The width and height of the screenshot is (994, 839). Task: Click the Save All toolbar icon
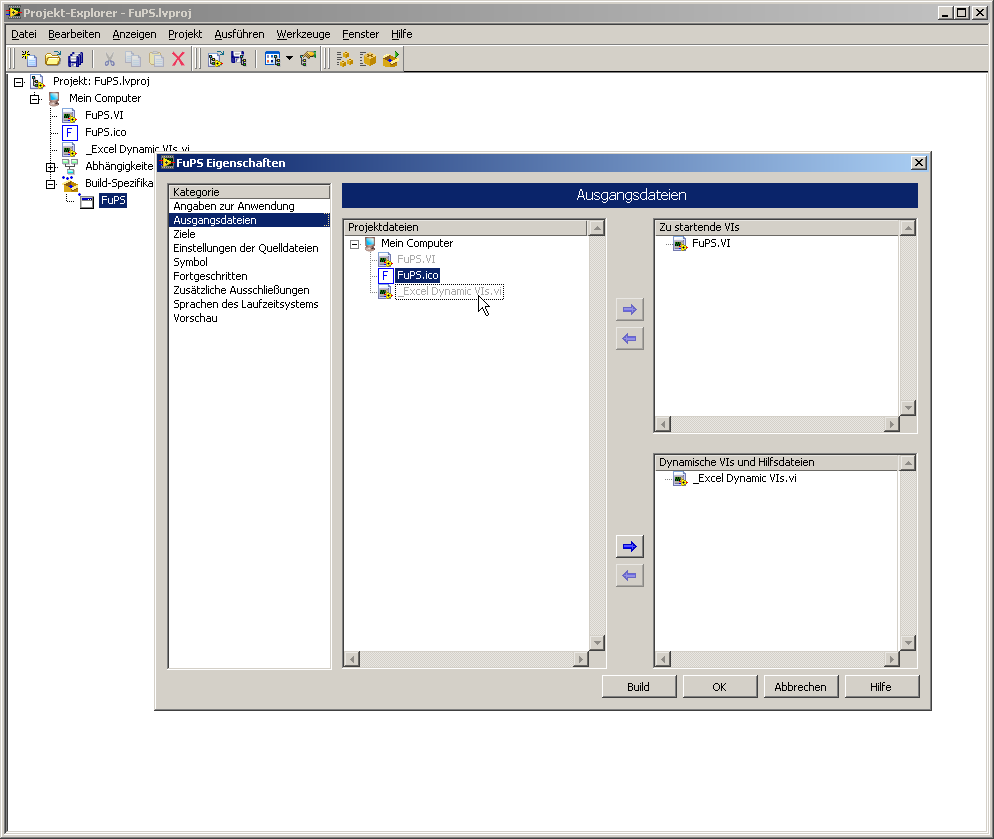pyautogui.click(x=77, y=59)
